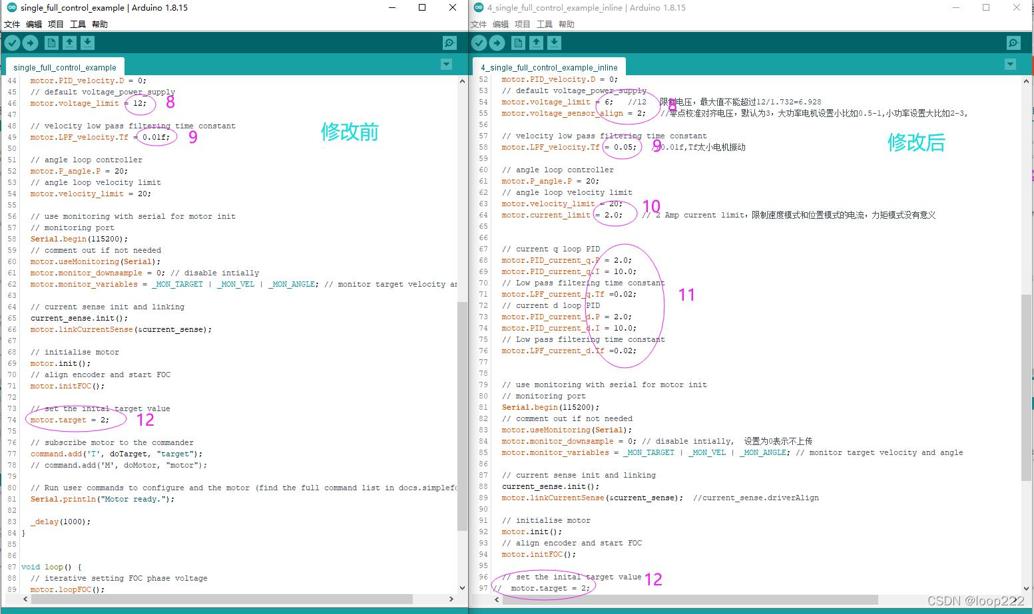Open 编辑 menu in left window
Screen dimensions: 1034x614
pos(34,24)
